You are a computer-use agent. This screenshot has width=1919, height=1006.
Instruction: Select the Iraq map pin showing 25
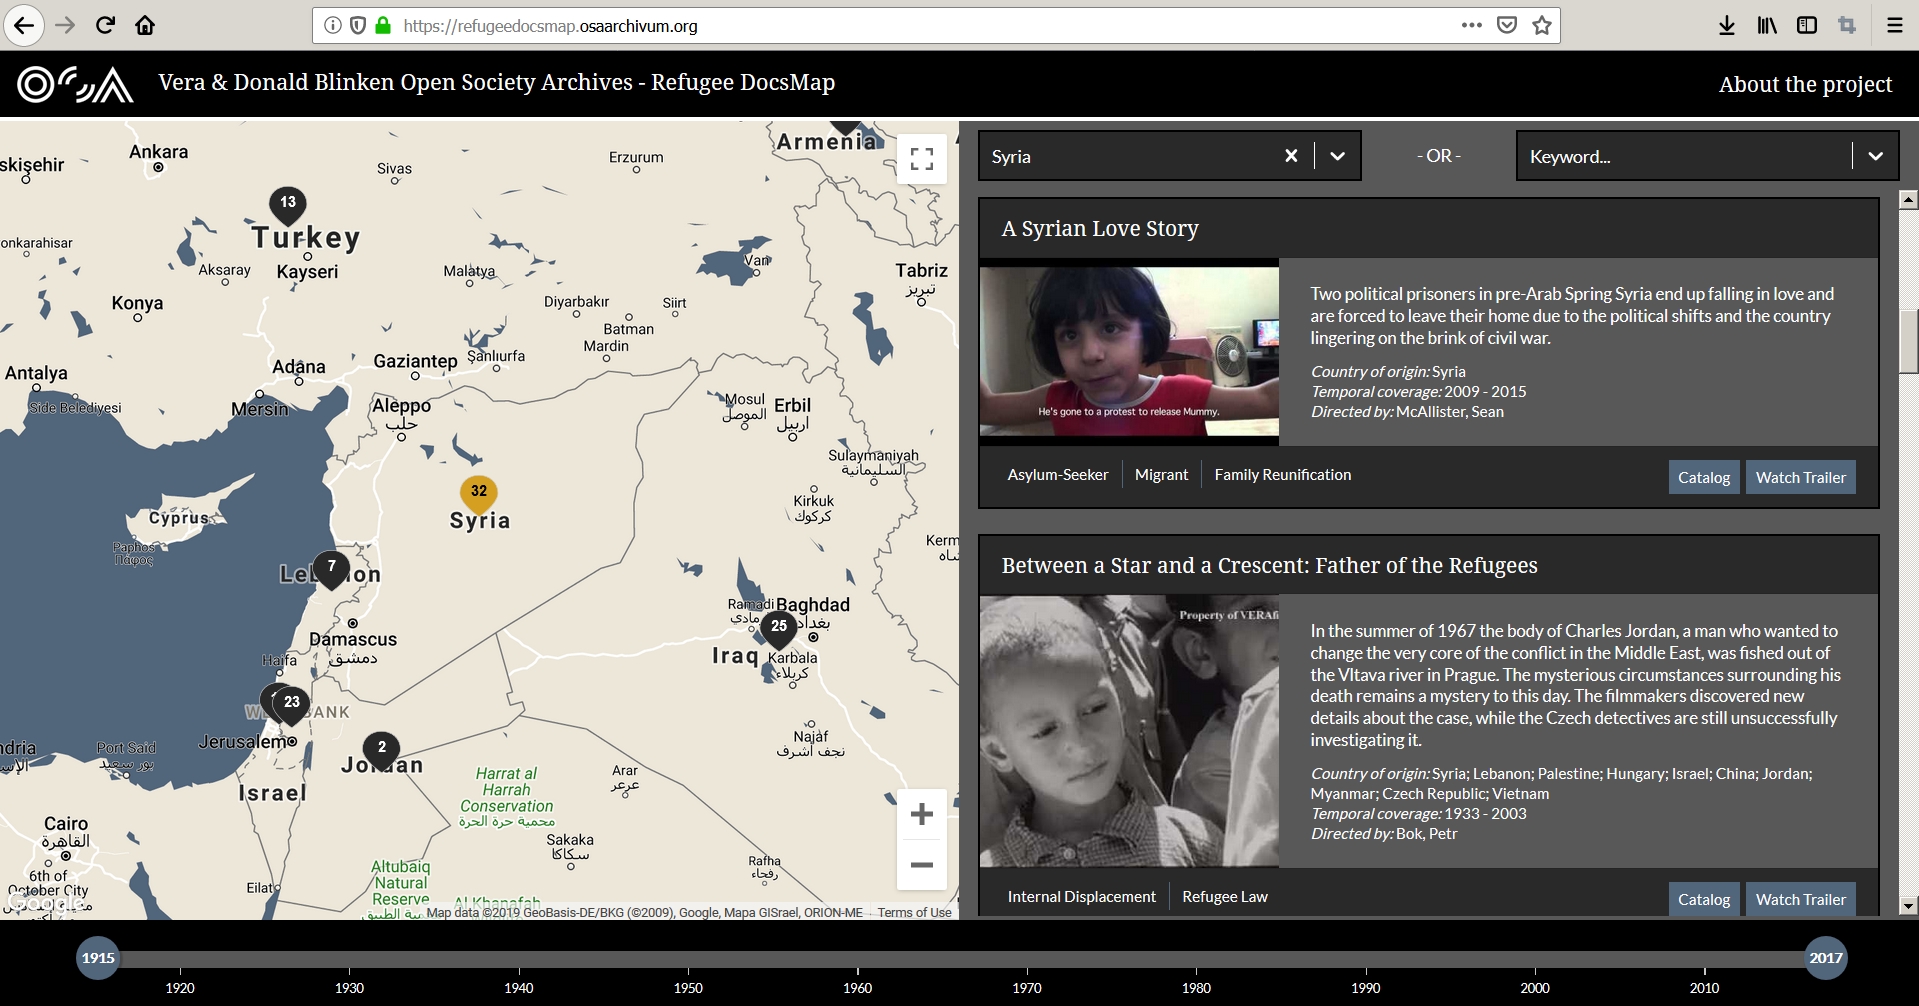click(779, 627)
